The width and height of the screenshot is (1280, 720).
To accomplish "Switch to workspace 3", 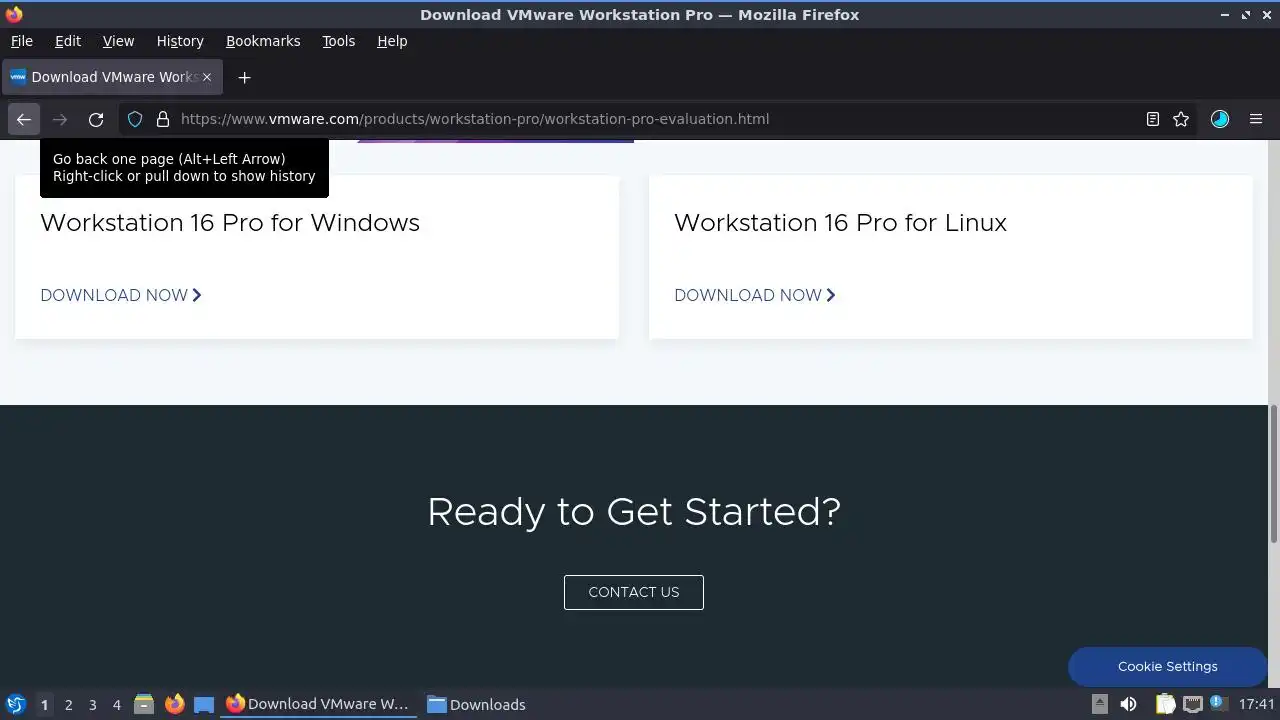I will 92,705.
